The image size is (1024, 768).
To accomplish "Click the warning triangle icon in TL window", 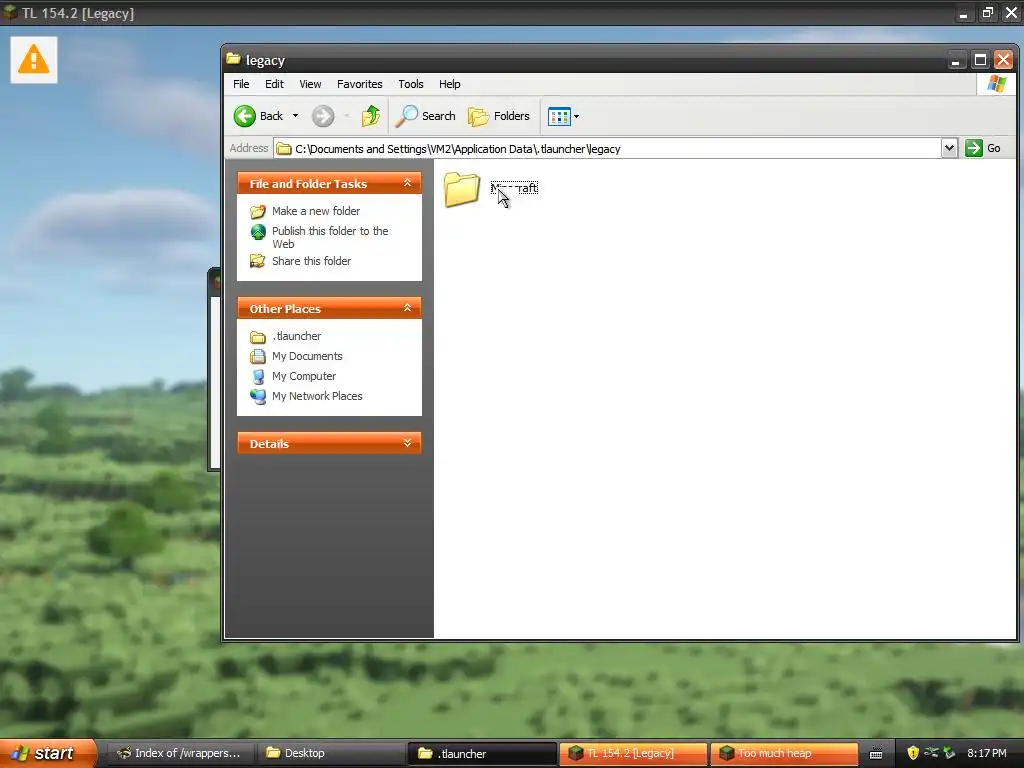I will tap(33, 60).
